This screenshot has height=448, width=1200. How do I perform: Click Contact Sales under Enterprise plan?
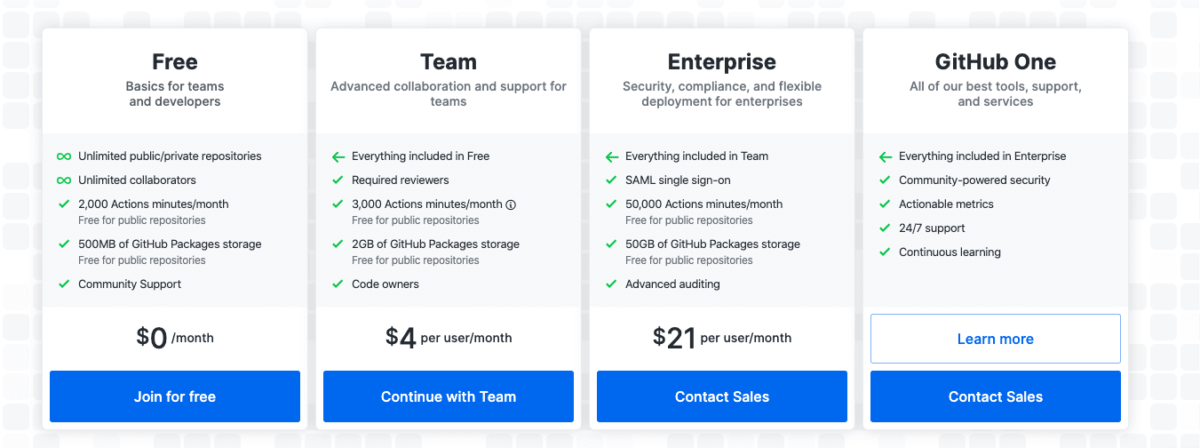(722, 396)
